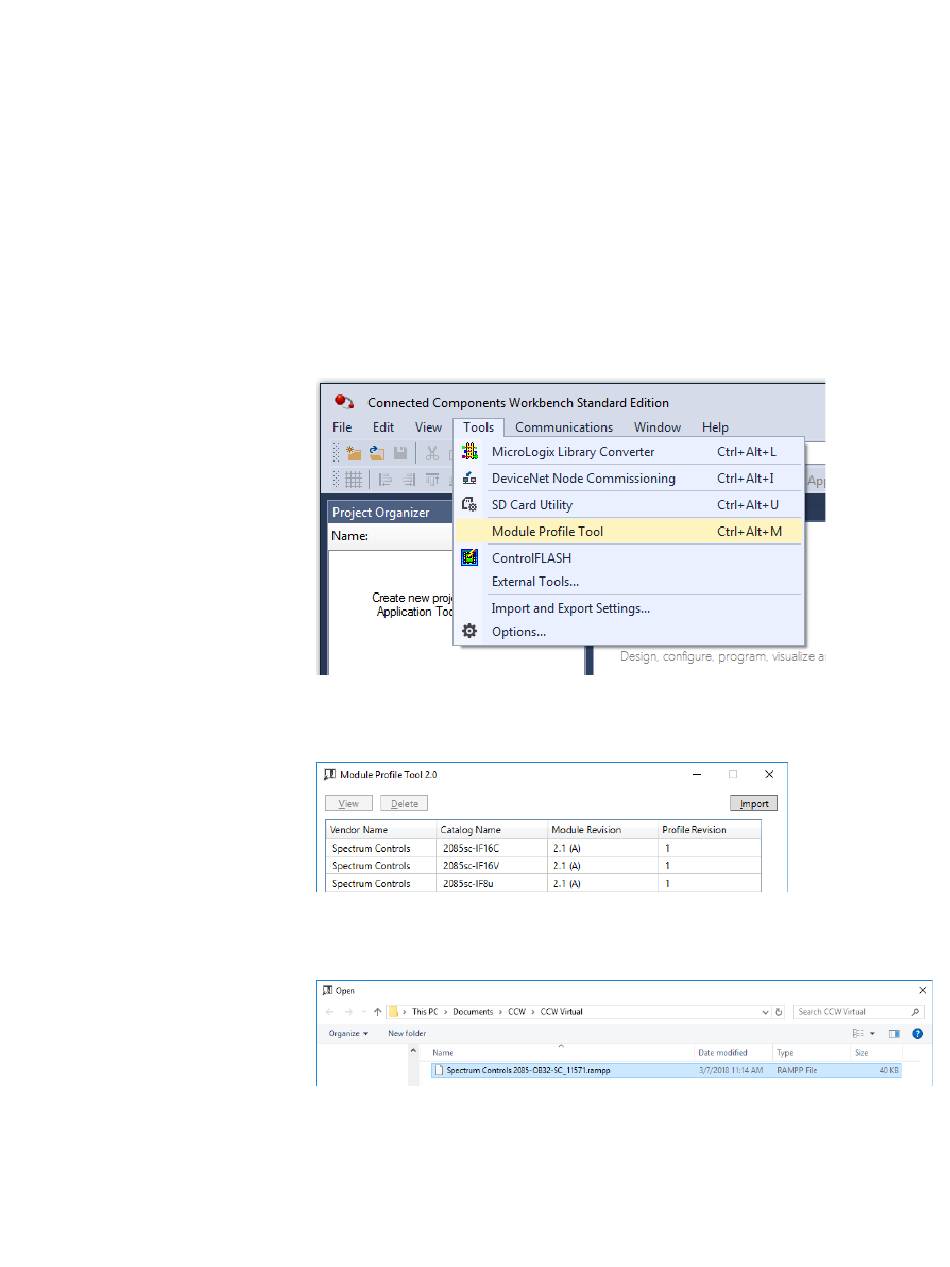Expand the Organize dropdown
The image size is (950, 1267).
coord(348,1034)
